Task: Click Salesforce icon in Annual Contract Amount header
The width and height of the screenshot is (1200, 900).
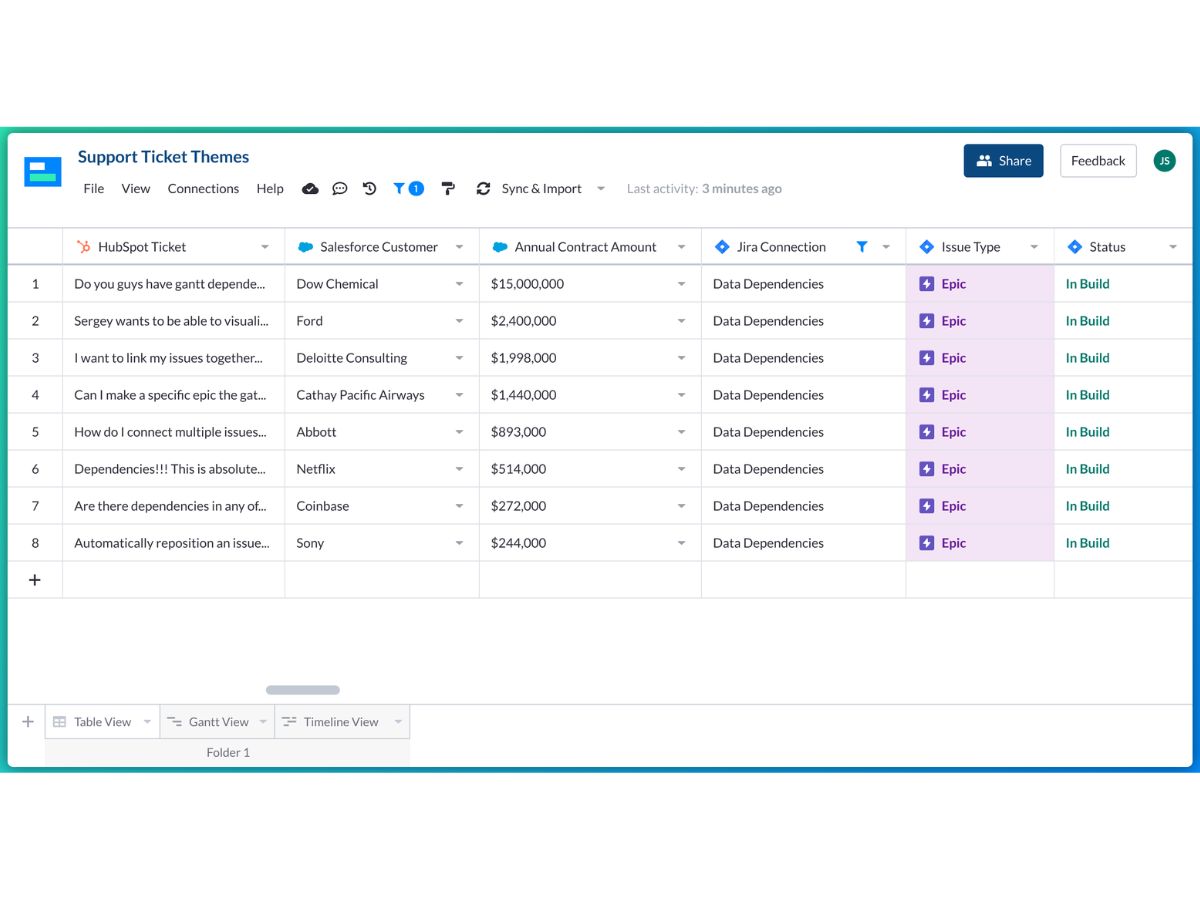Action: 500,247
